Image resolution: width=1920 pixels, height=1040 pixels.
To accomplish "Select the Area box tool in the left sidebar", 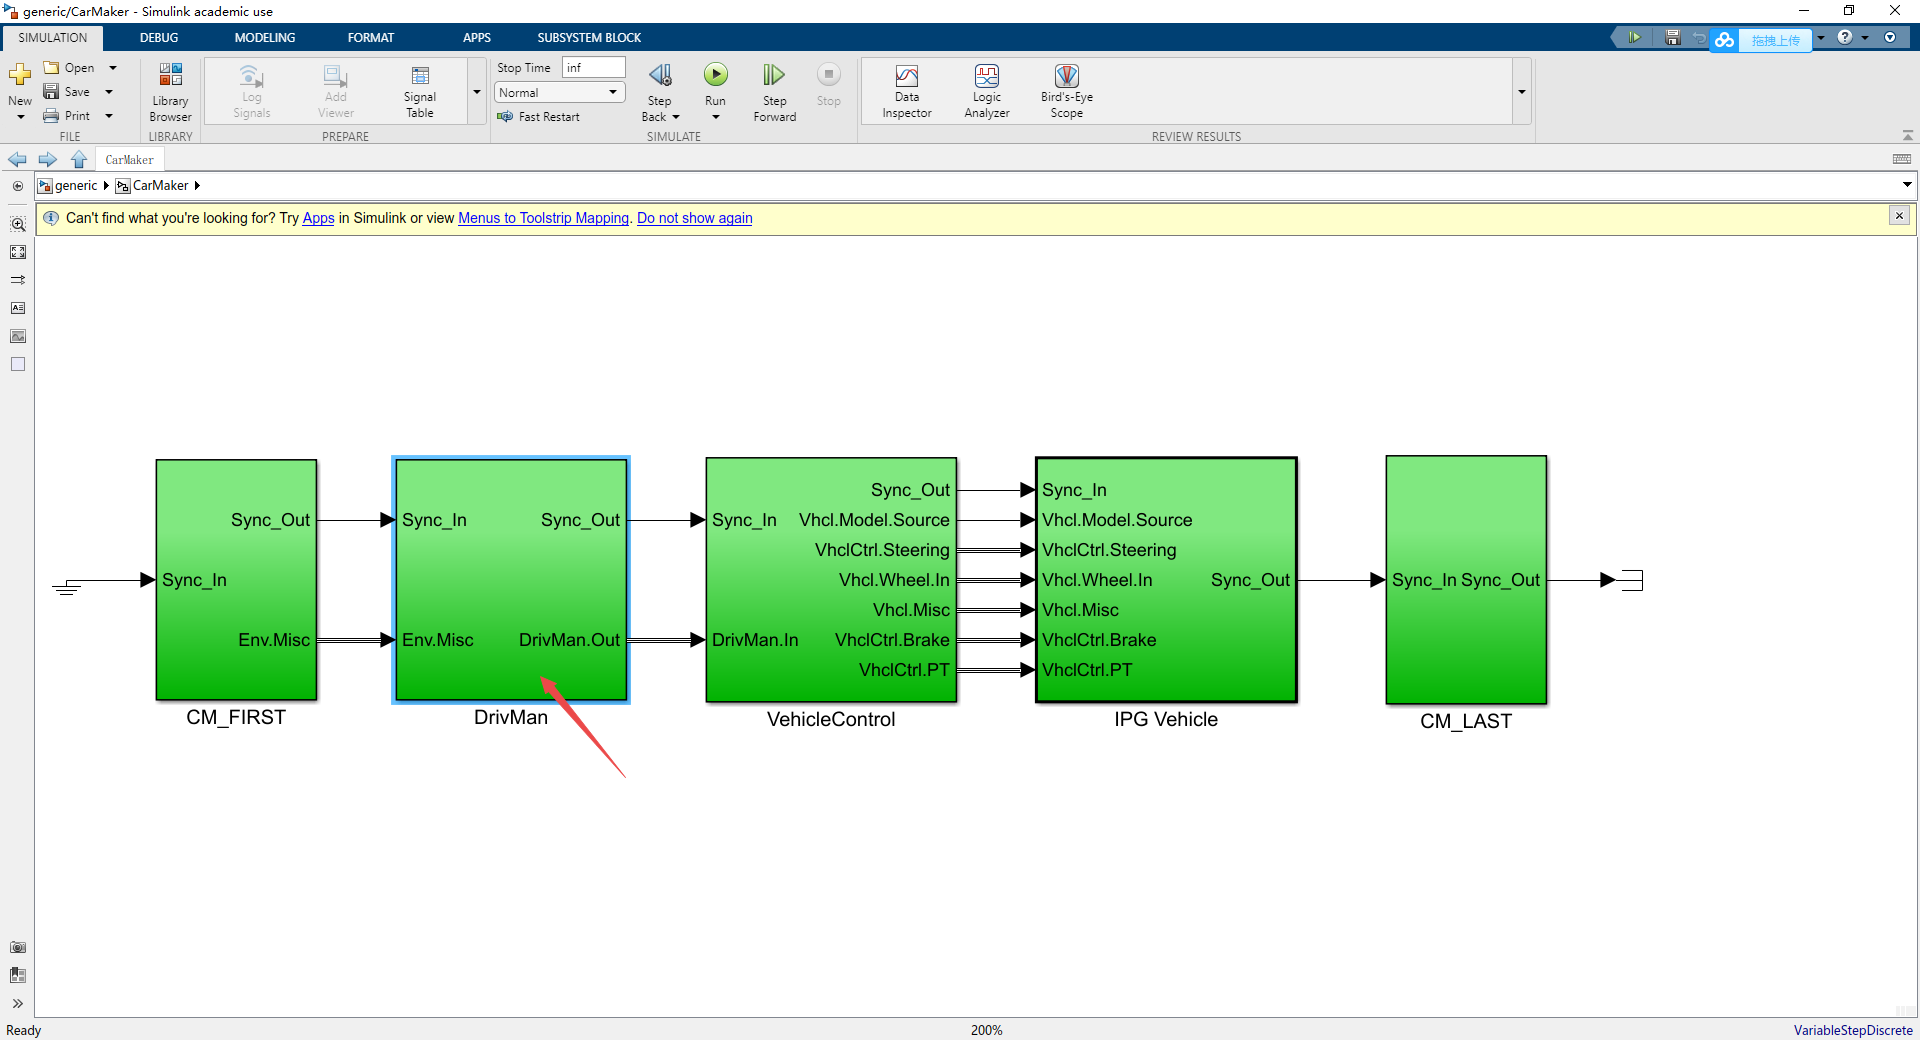I will 18,364.
